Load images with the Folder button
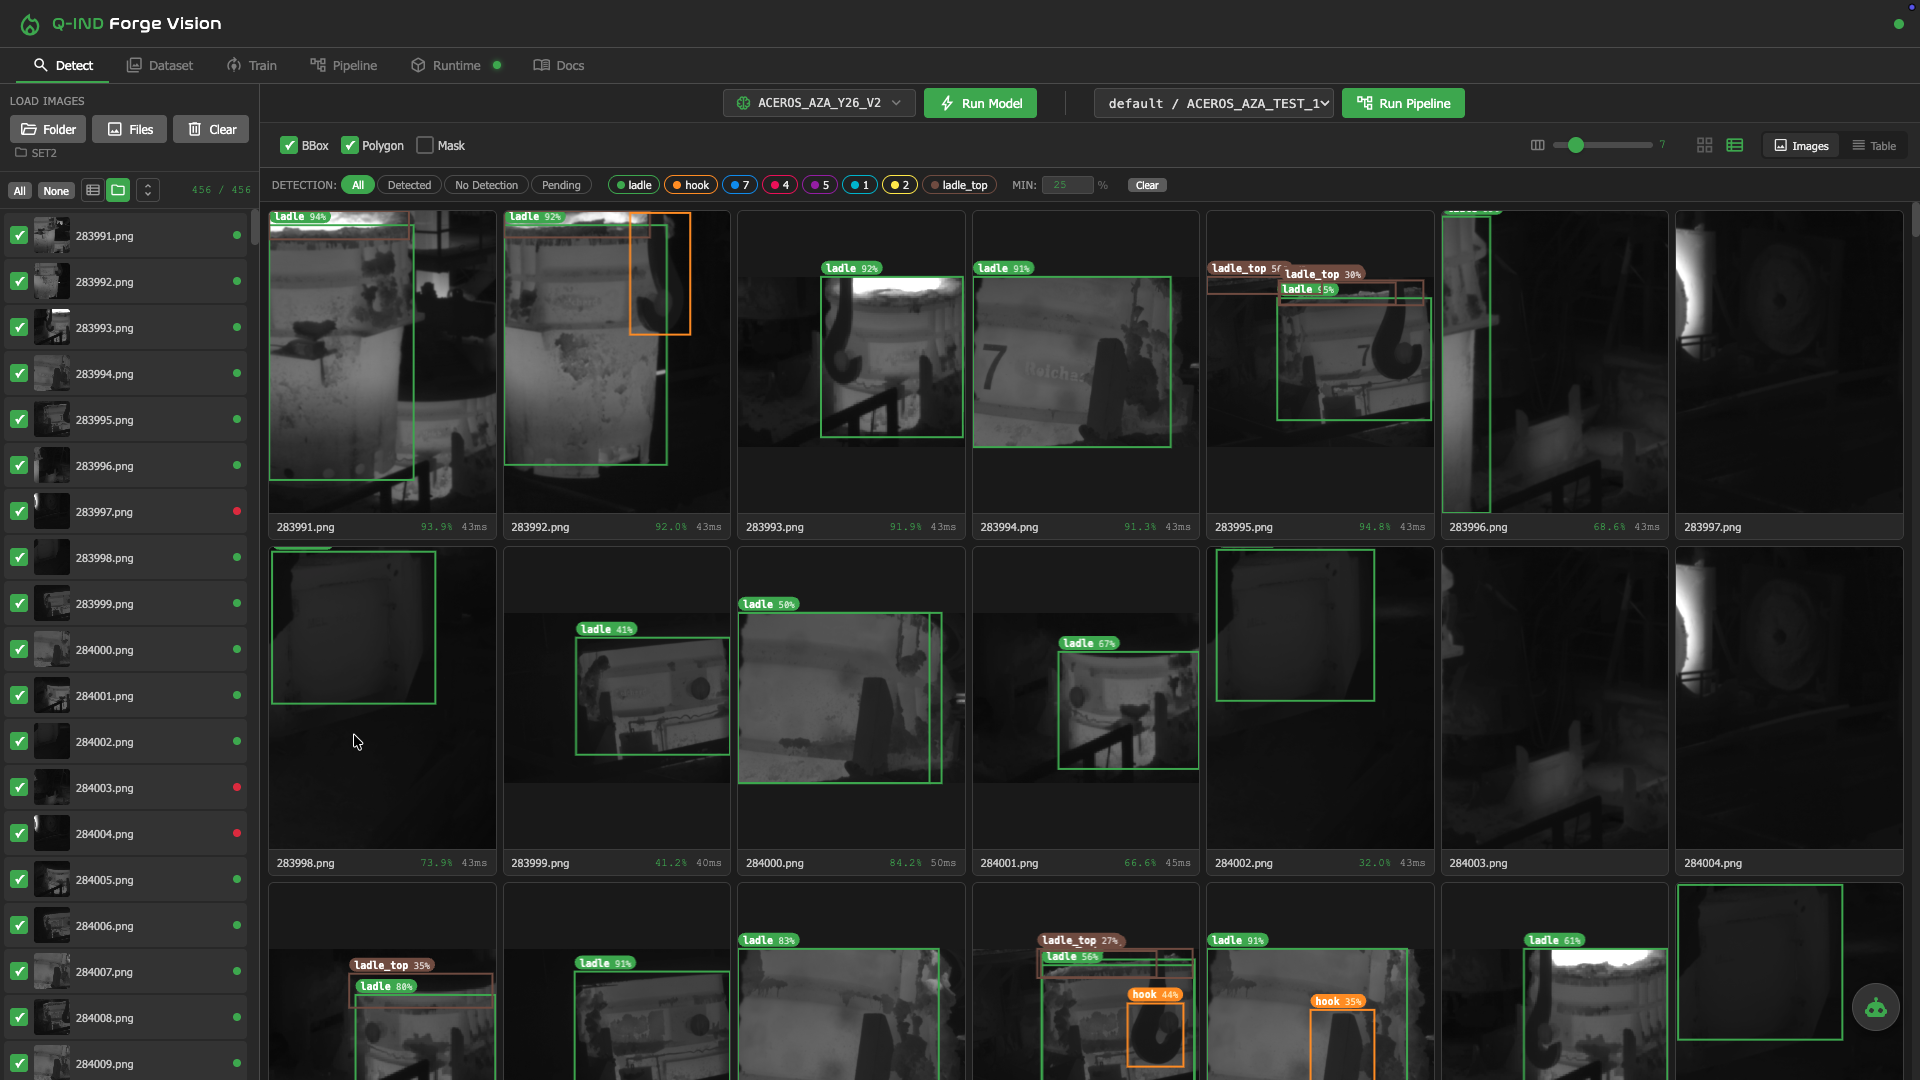Screen dimensions: 1920x1080 pyautogui.click(x=48, y=129)
